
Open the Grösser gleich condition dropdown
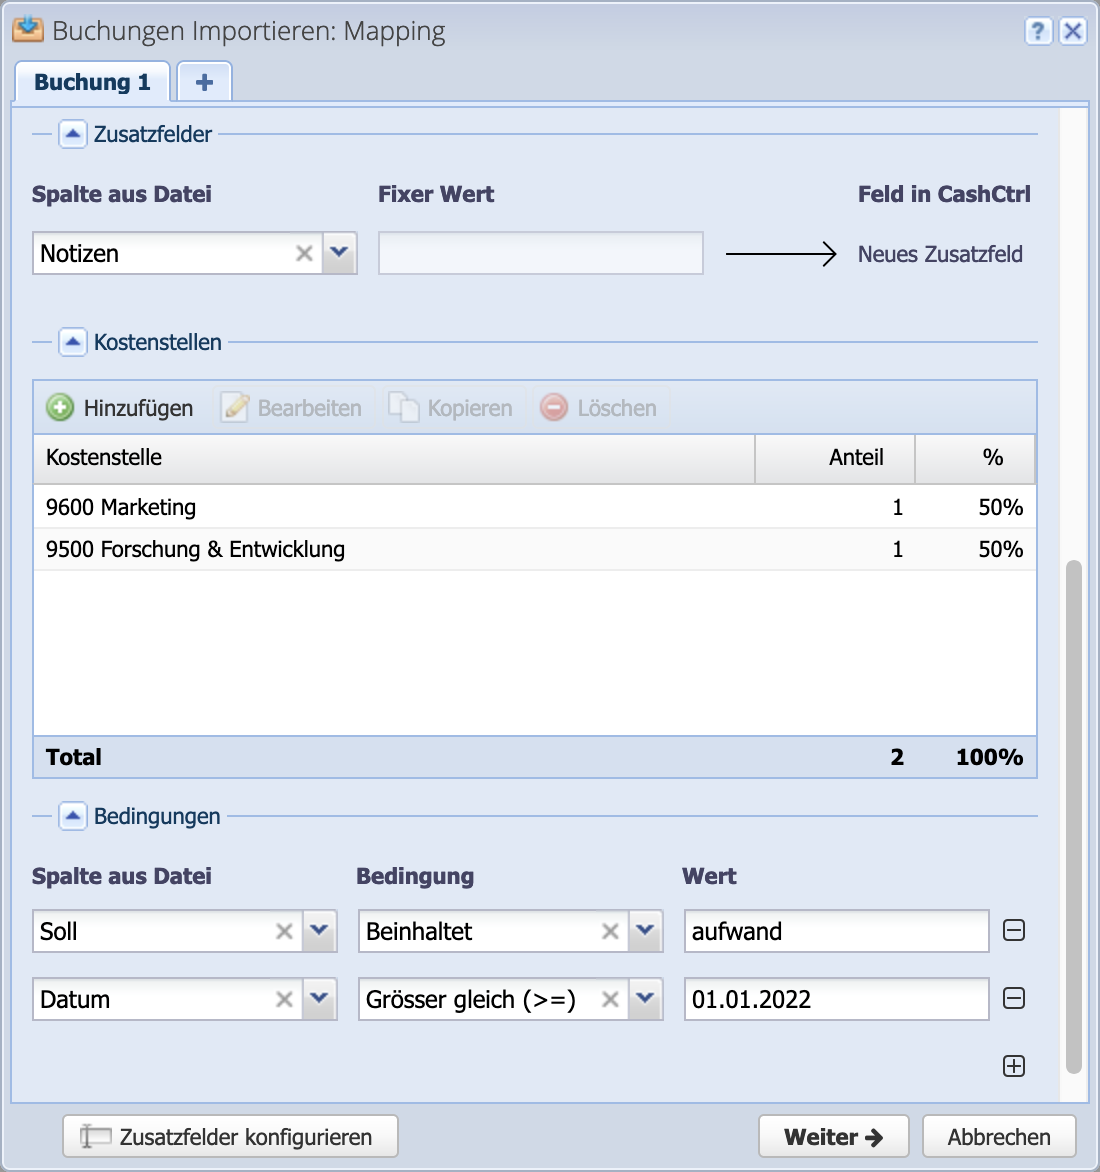[645, 998]
